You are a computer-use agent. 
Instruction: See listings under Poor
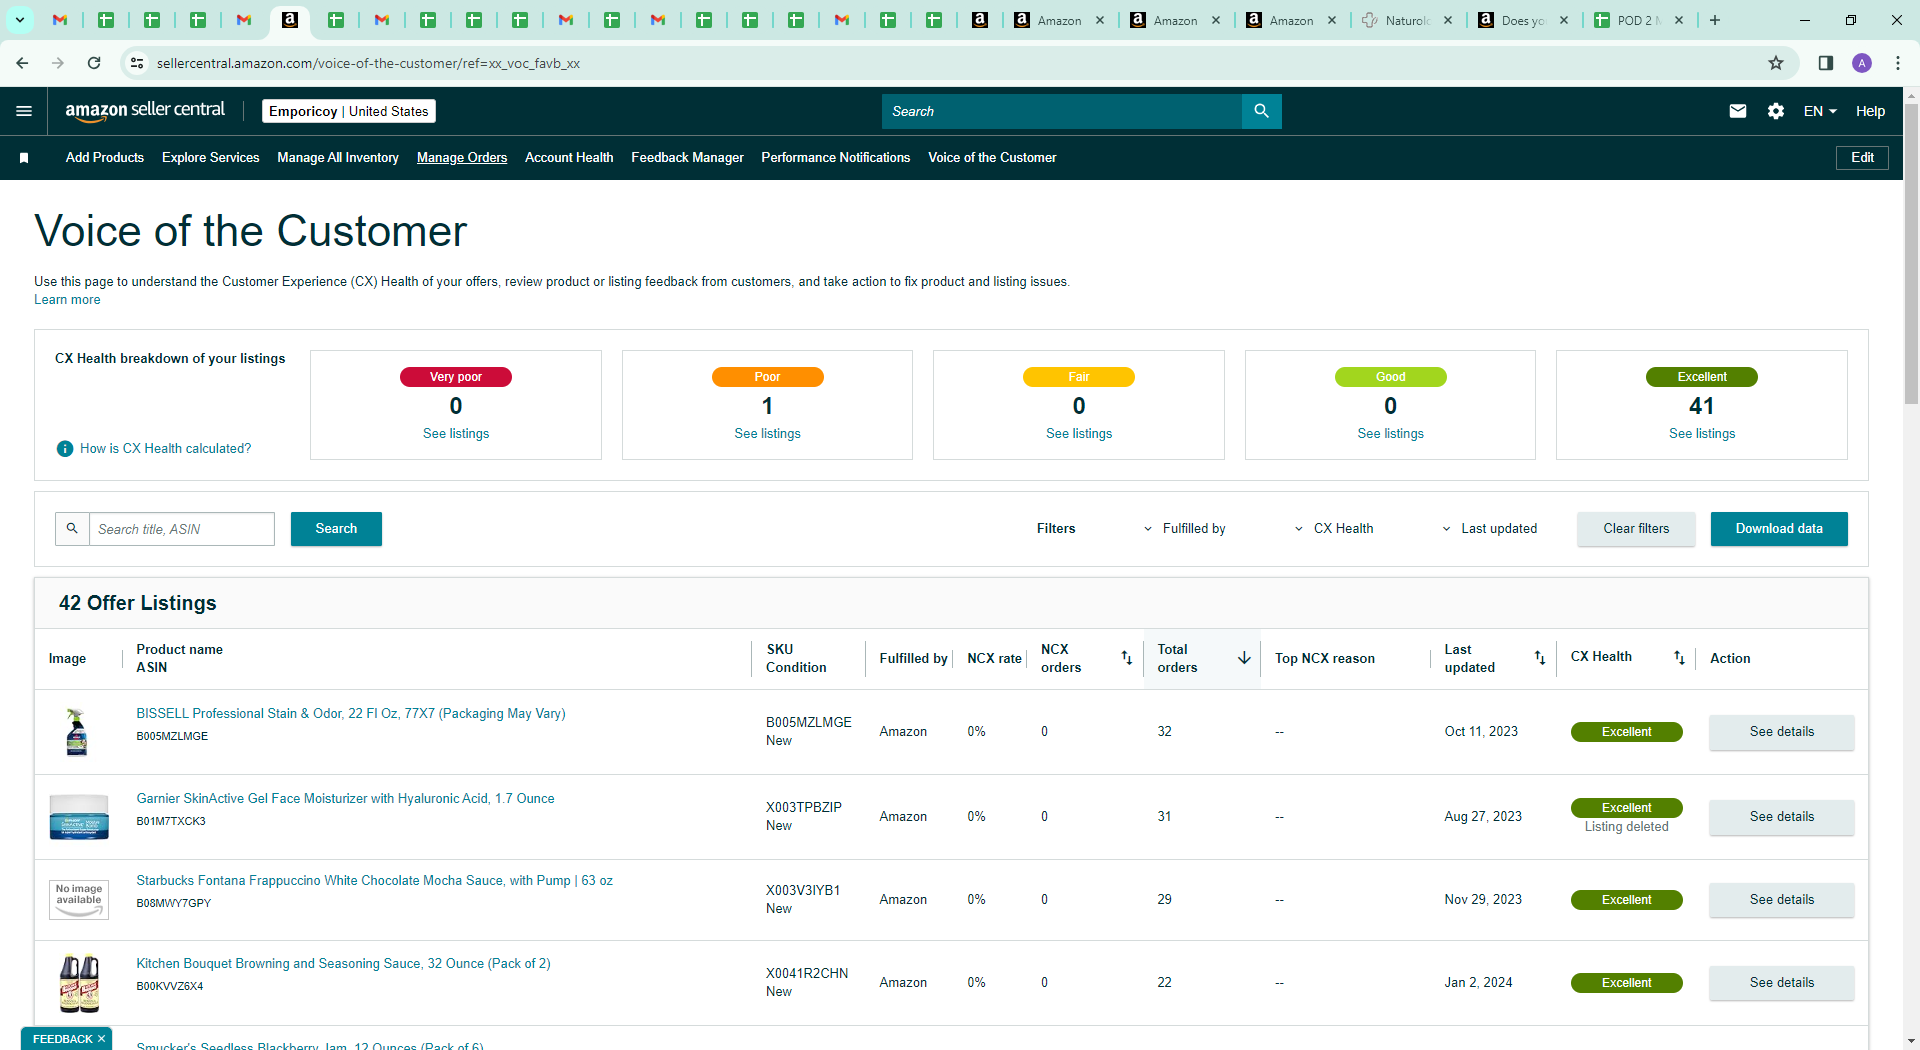click(767, 434)
